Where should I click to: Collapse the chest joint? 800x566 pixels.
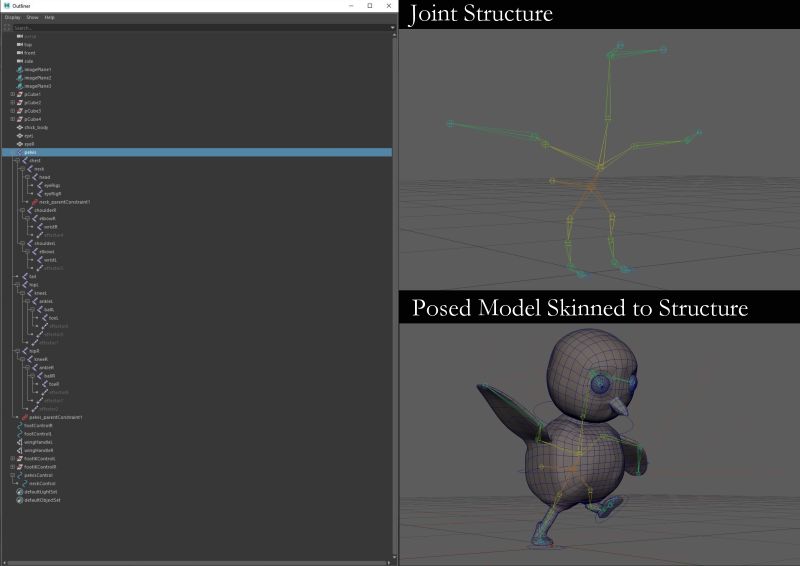click(17, 160)
